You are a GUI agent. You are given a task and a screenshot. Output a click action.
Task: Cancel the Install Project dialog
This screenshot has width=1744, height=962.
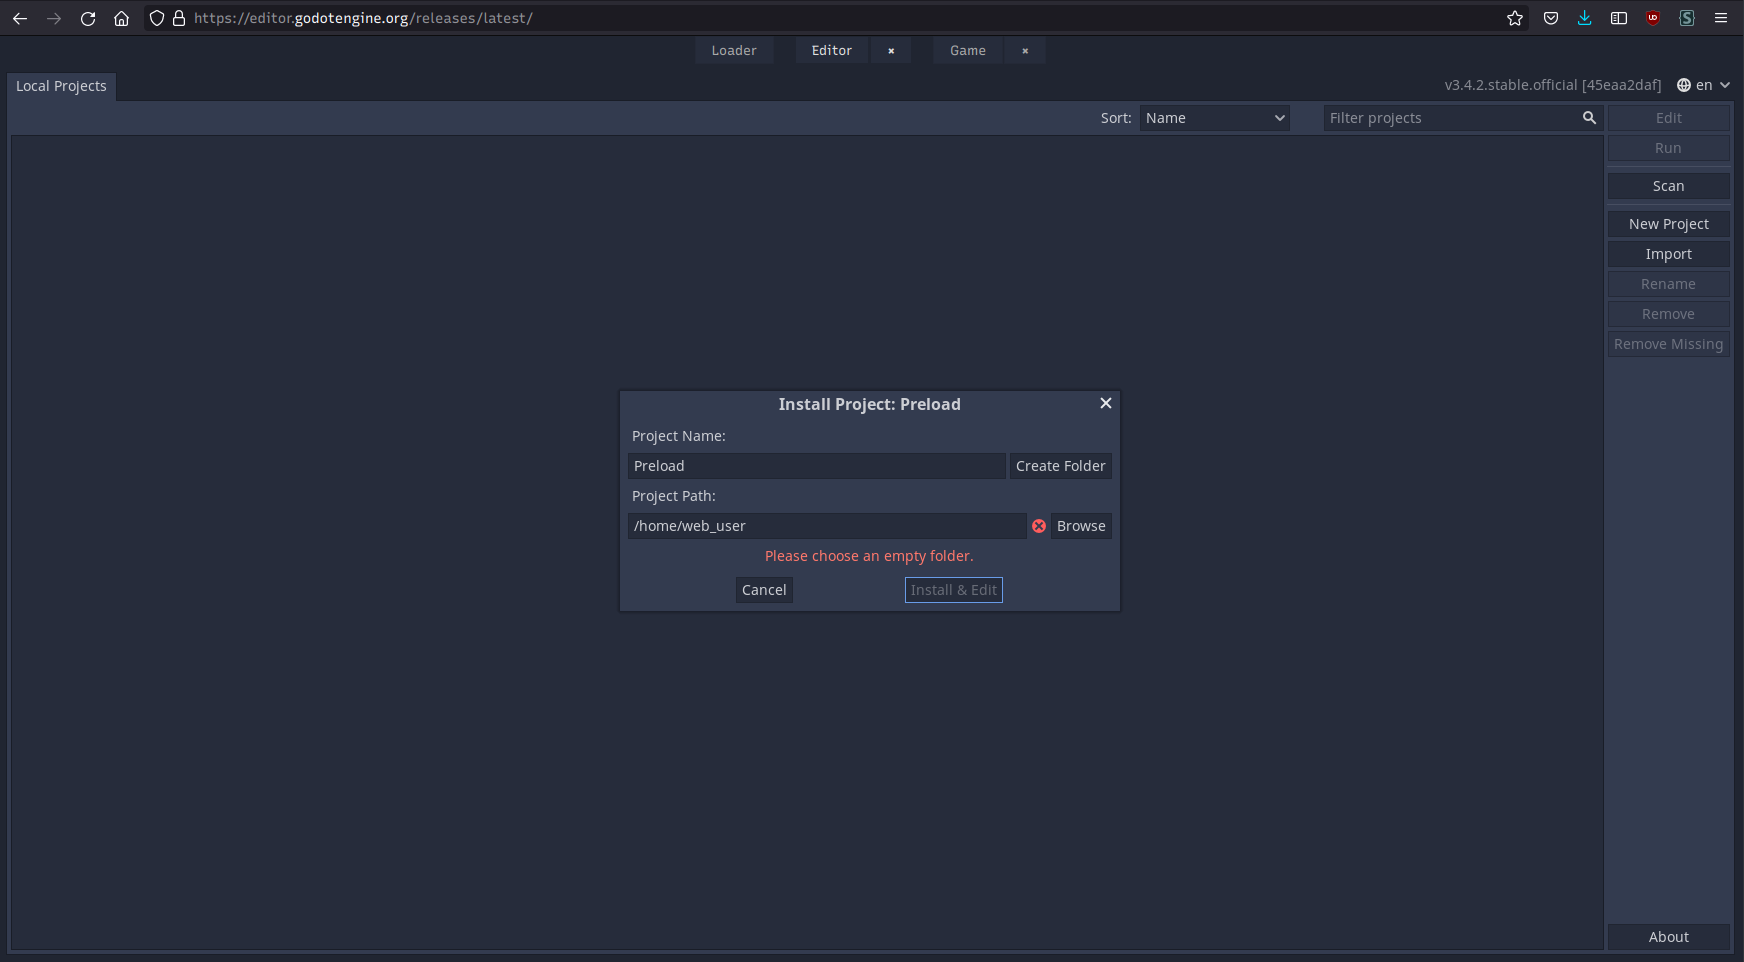click(764, 589)
